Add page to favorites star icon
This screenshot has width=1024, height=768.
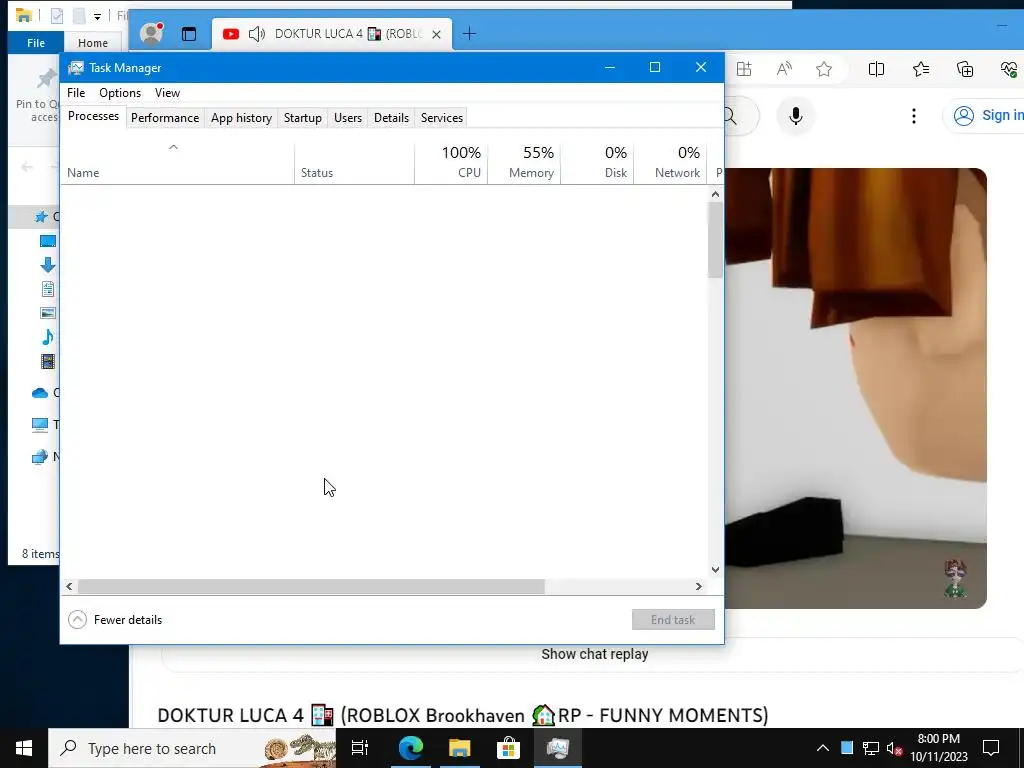(824, 69)
